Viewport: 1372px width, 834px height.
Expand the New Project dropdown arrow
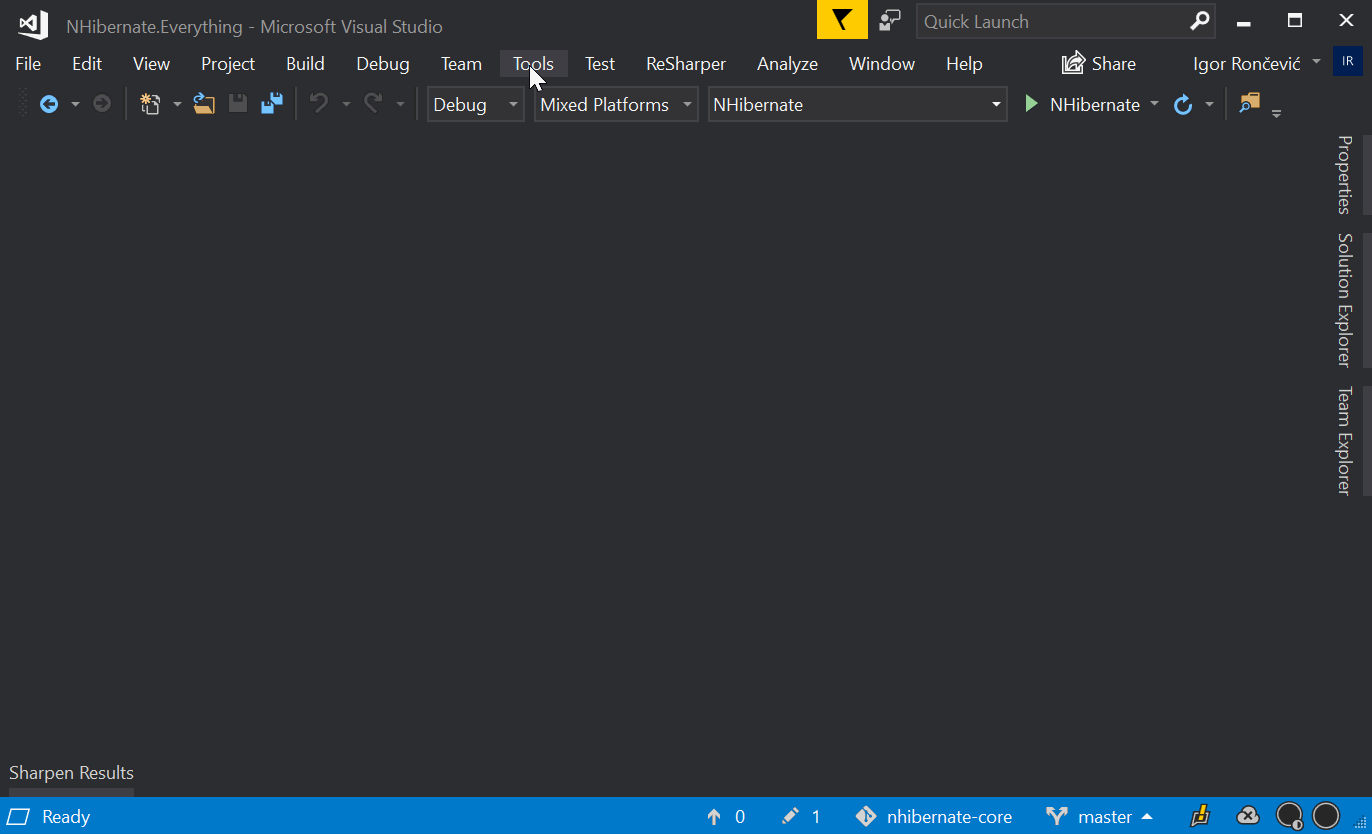click(177, 104)
